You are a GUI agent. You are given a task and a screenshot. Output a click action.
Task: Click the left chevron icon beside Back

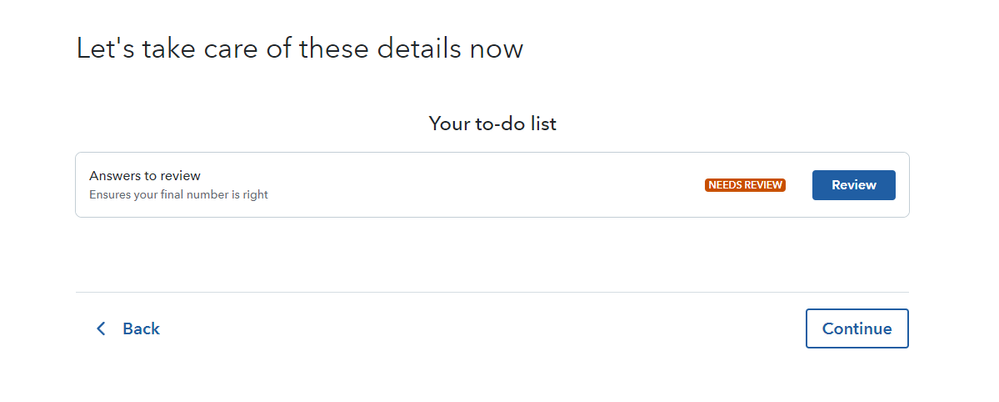pos(100,329)
